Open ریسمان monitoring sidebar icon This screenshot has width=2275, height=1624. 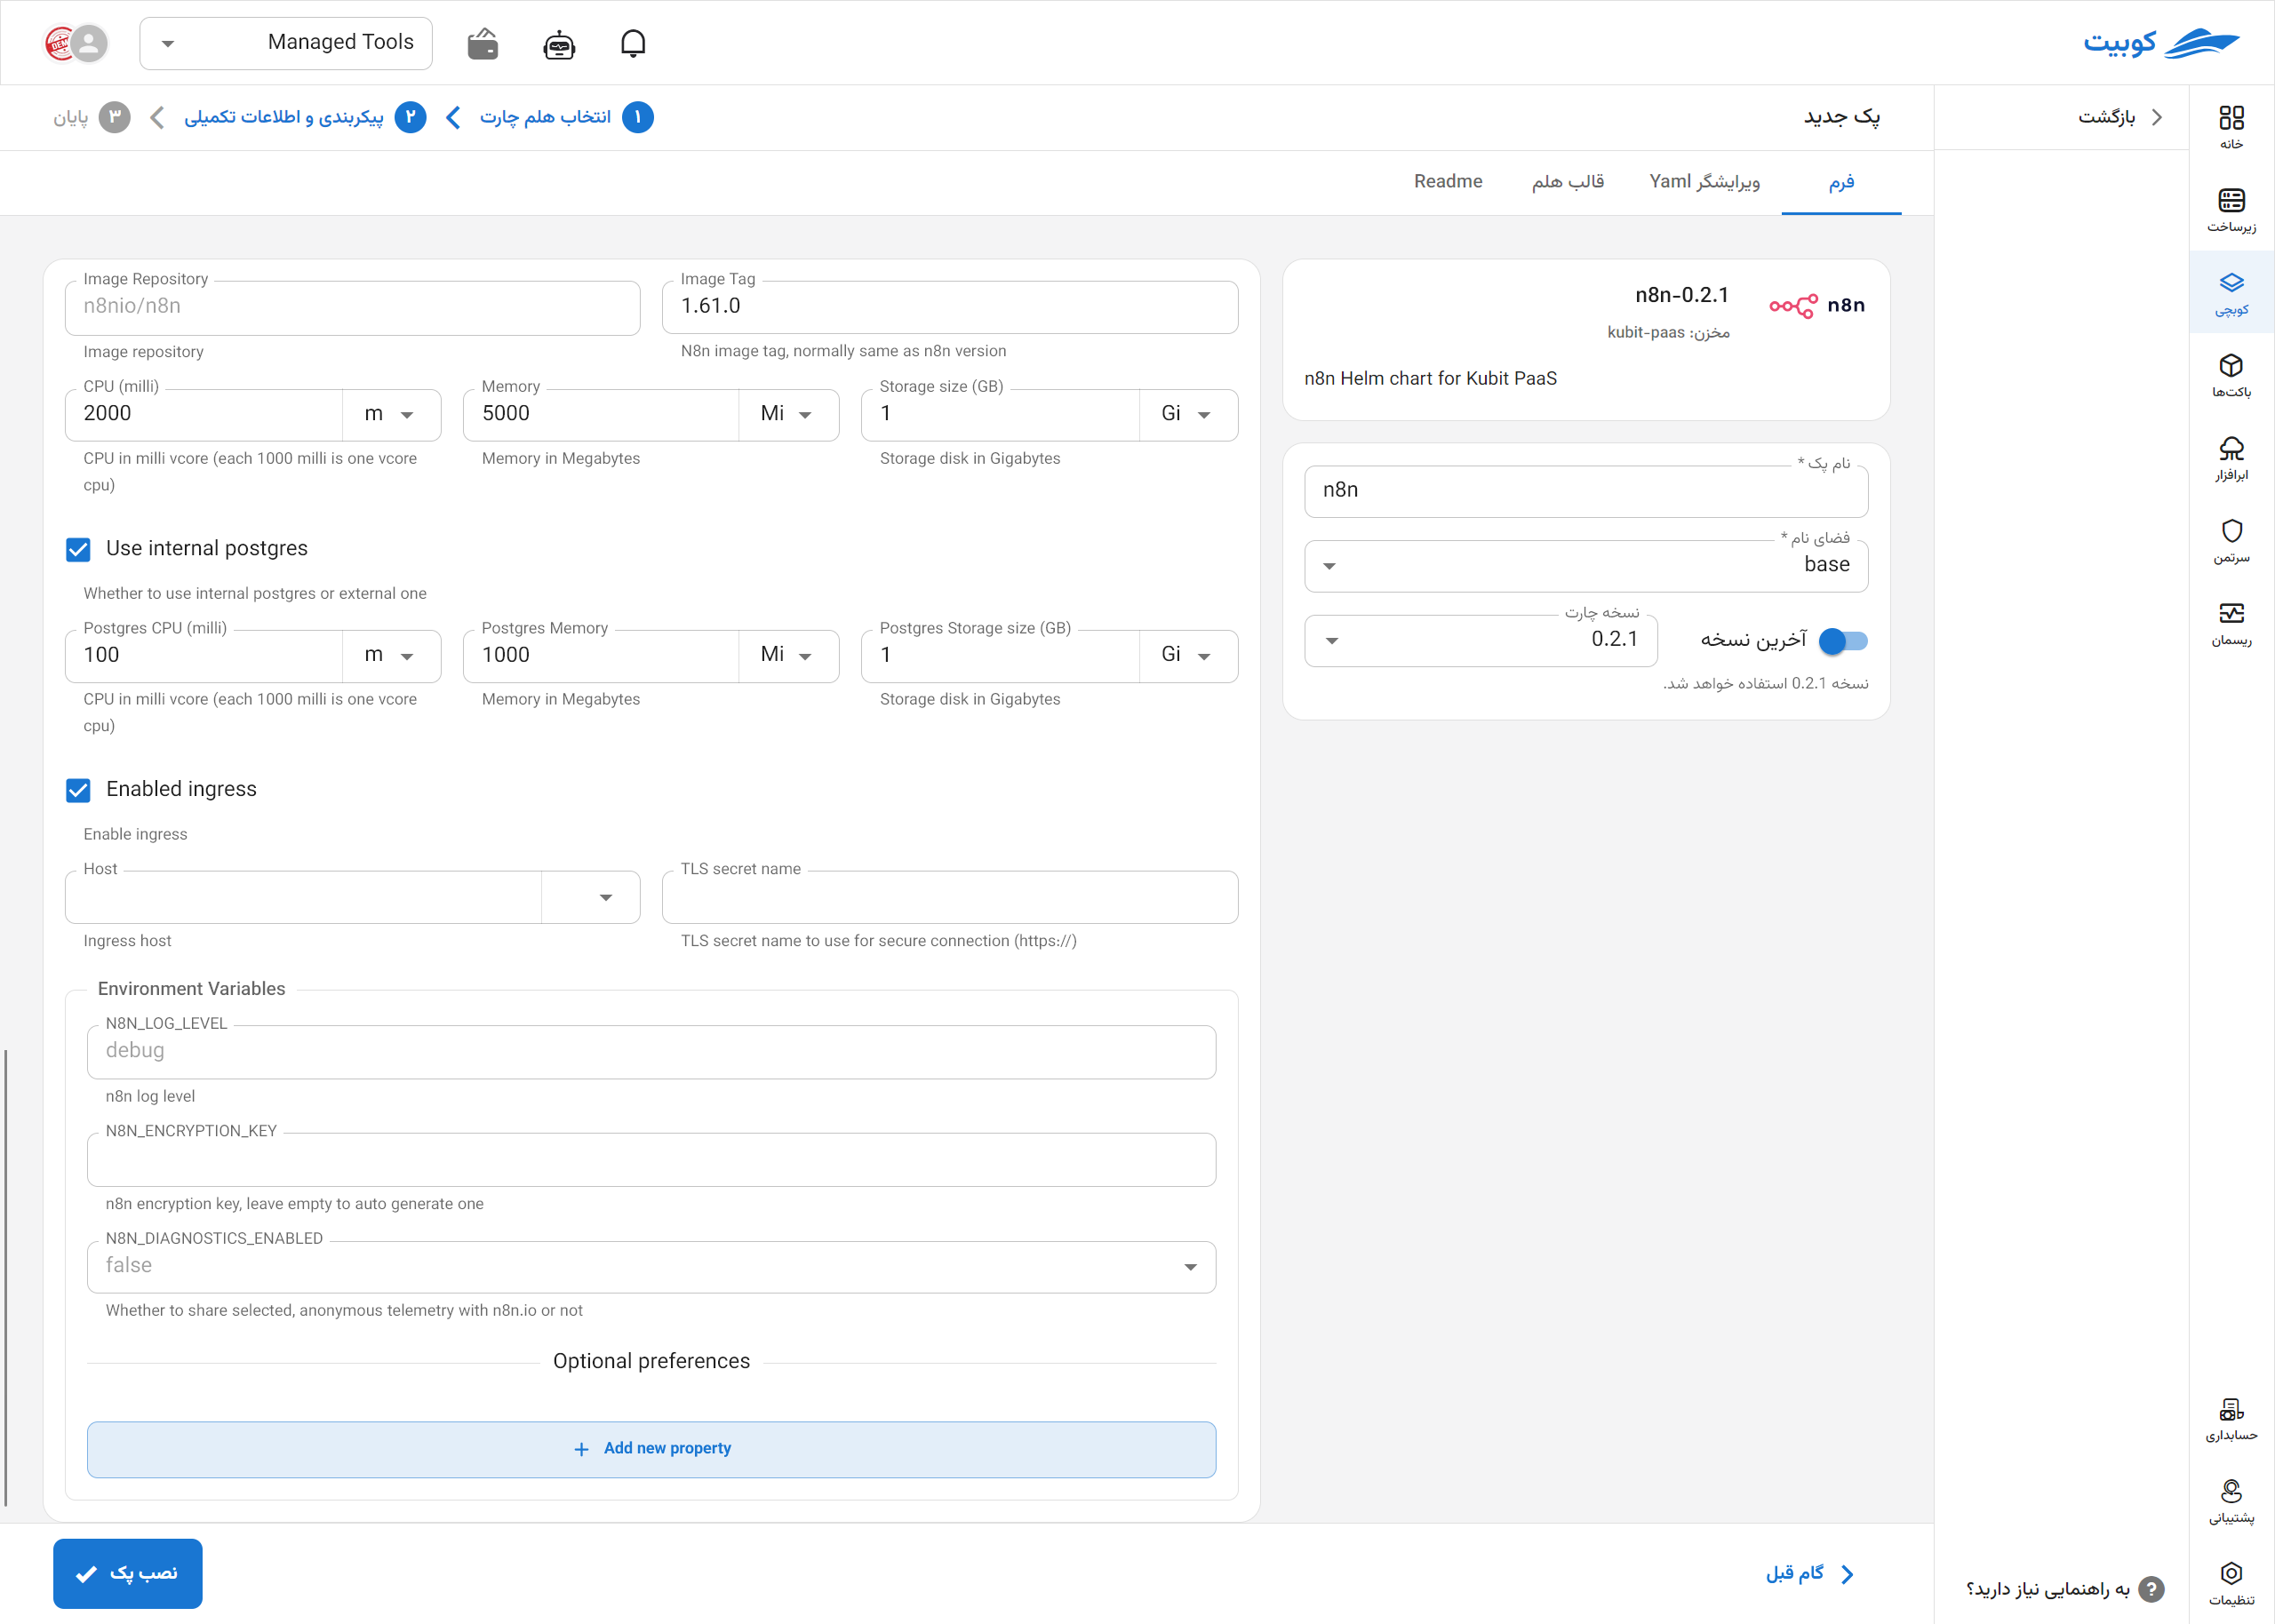tap(2231, 624)
